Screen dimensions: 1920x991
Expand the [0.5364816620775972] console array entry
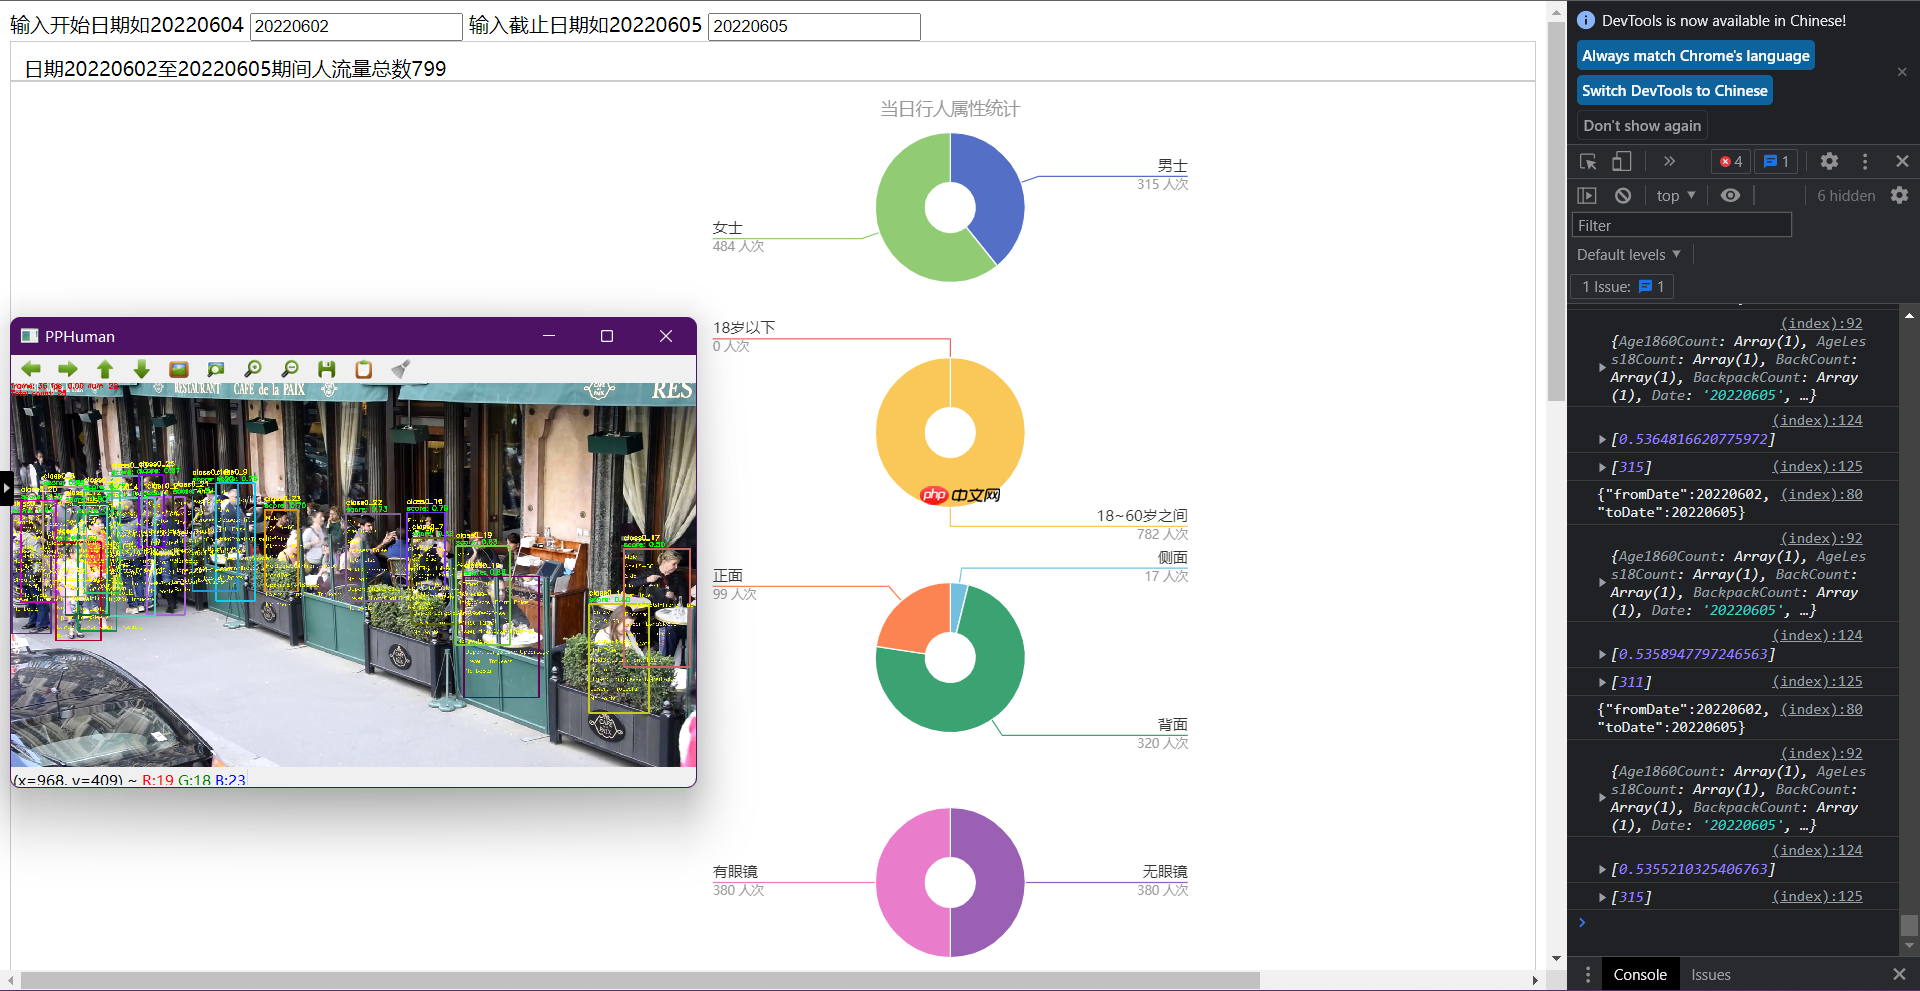pyautogui.click(x=1602, y=439)
